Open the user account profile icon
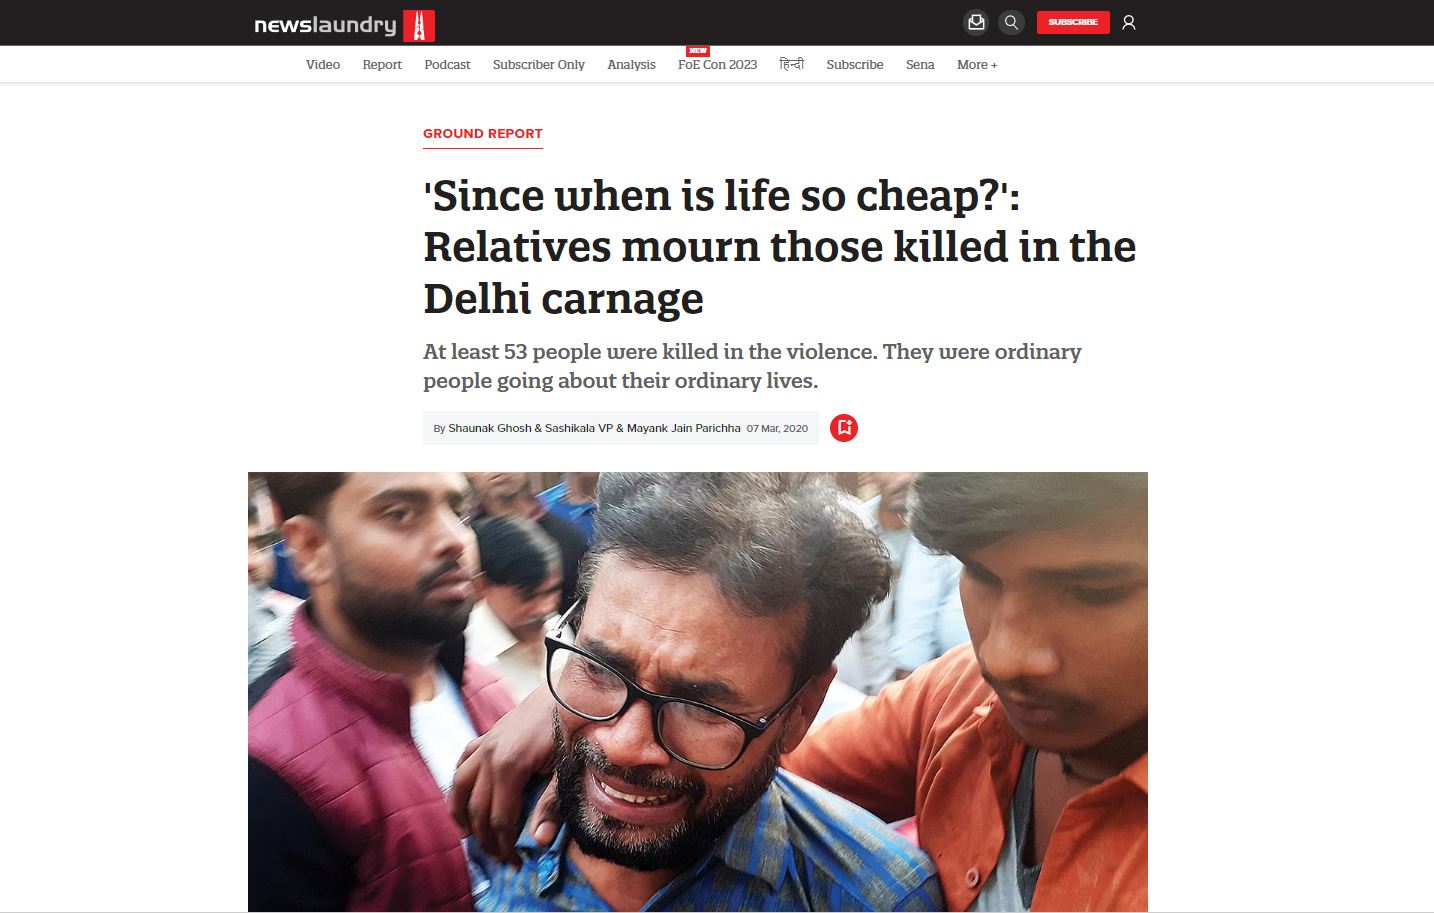 (x=1129, y=22)
